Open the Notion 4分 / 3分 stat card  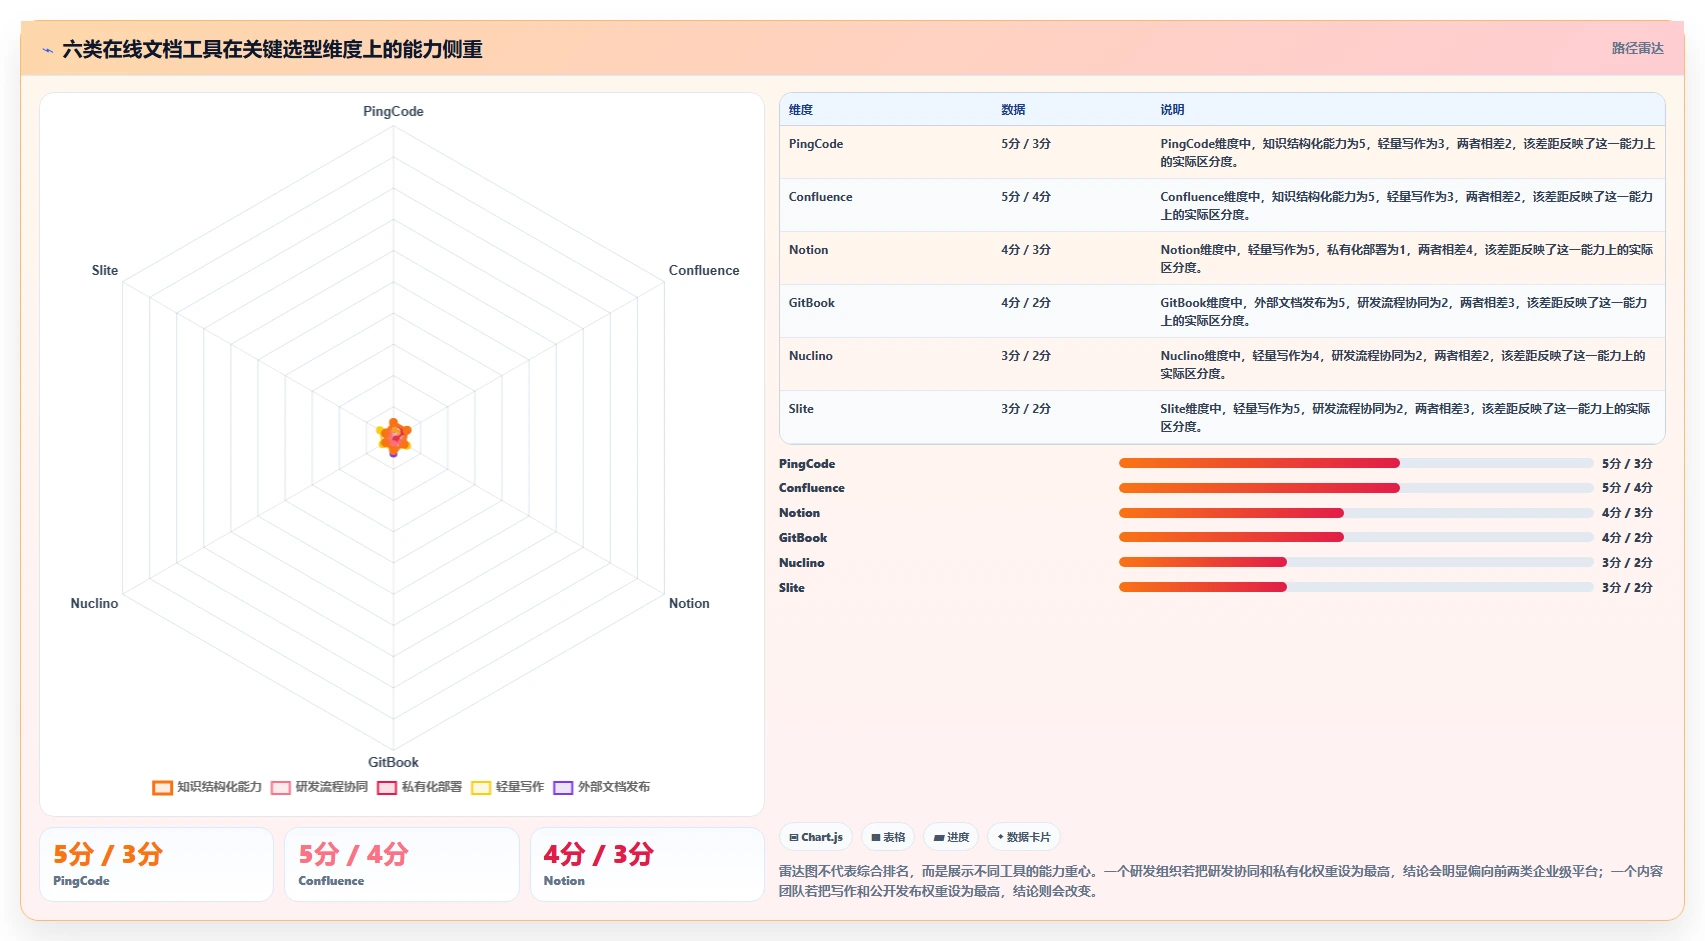point(647,864)
